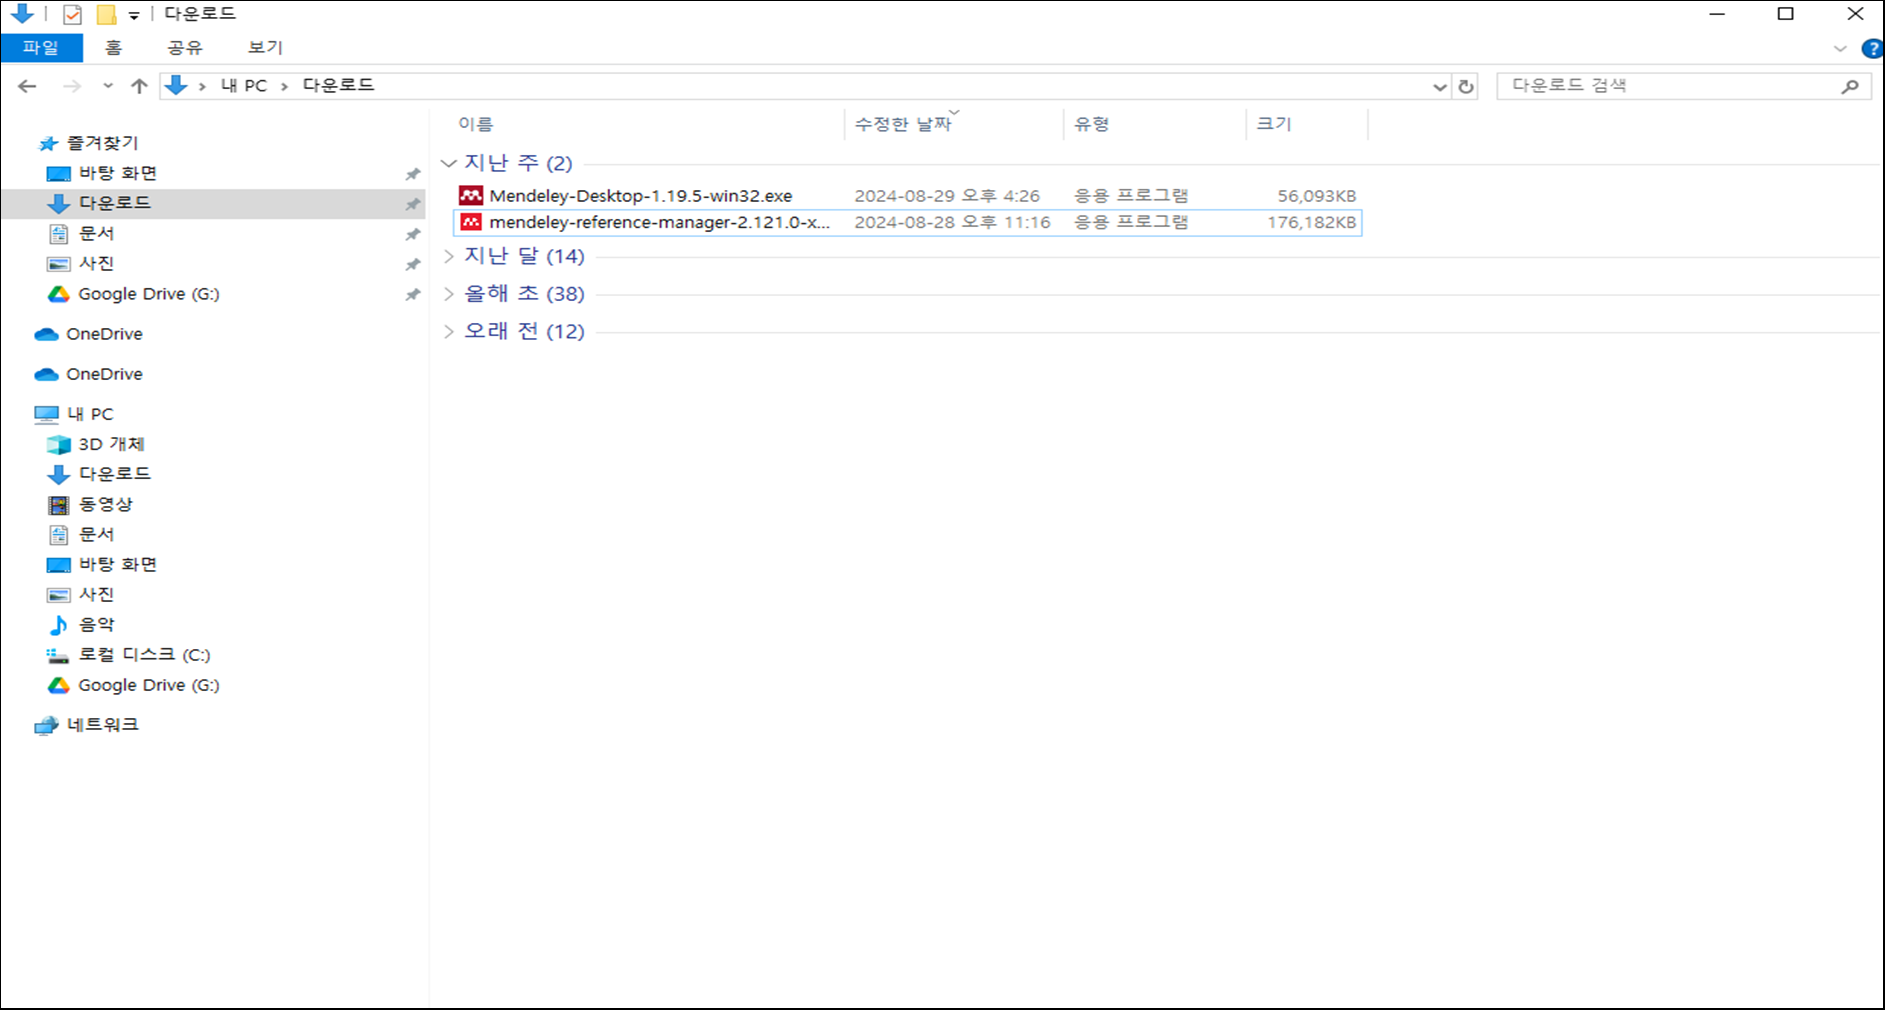The image size is (1885, 1010).
Task: Click the 동영상 film icon
Action: pos(59,504)
